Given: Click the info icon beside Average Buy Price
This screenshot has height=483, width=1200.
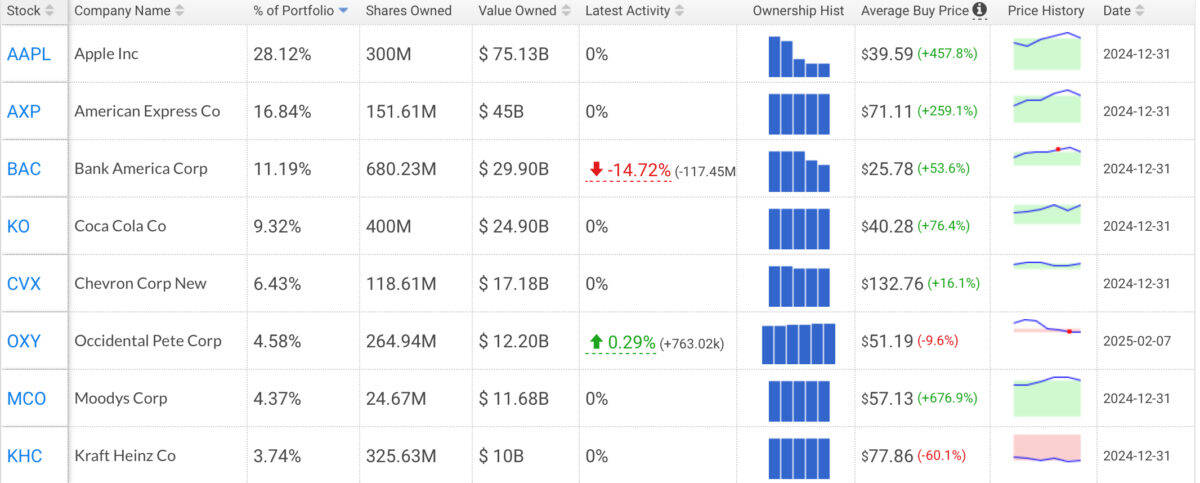Looking at the screenshot, I should [x=979, y=11].
